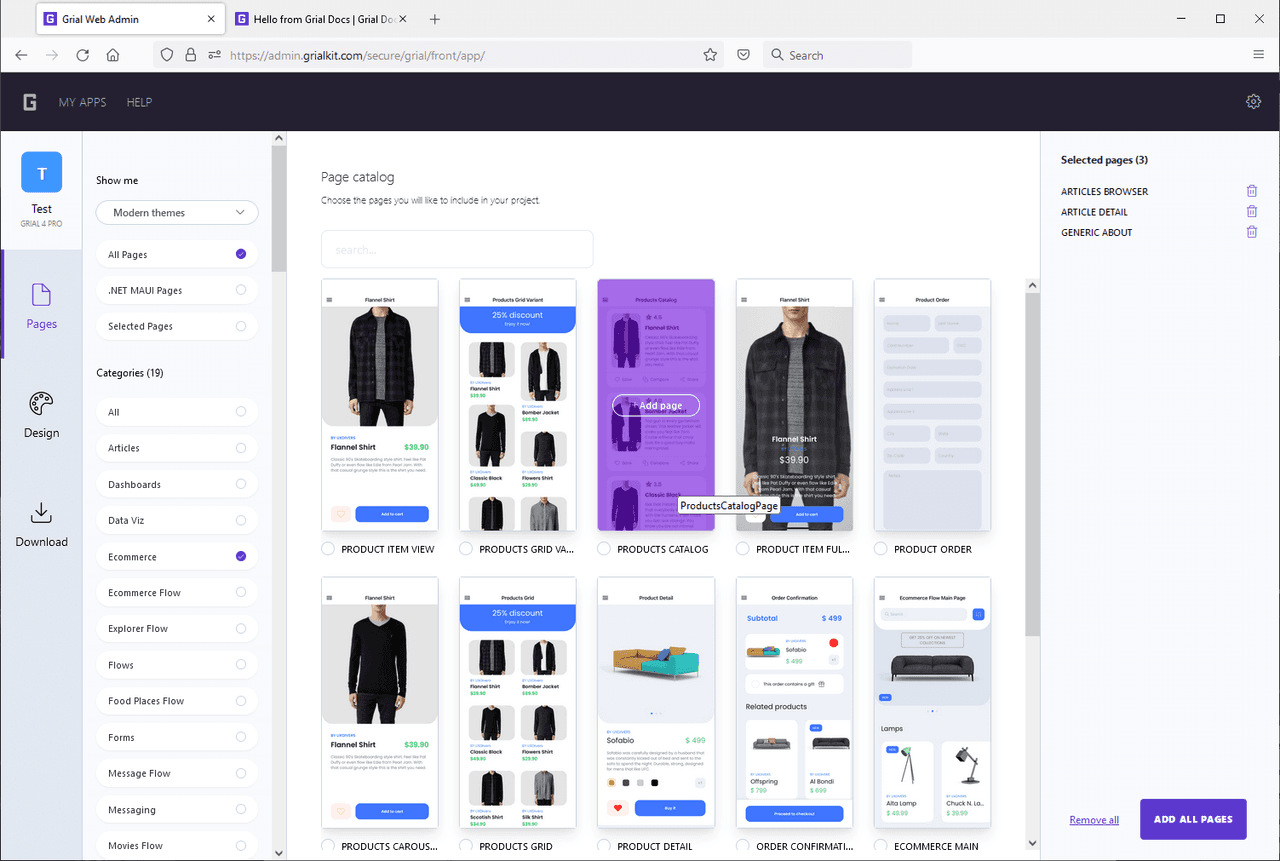1280x861 pixels.
Task: Switch to the Grial Docs browser tab
Action: tap(319, 19)
